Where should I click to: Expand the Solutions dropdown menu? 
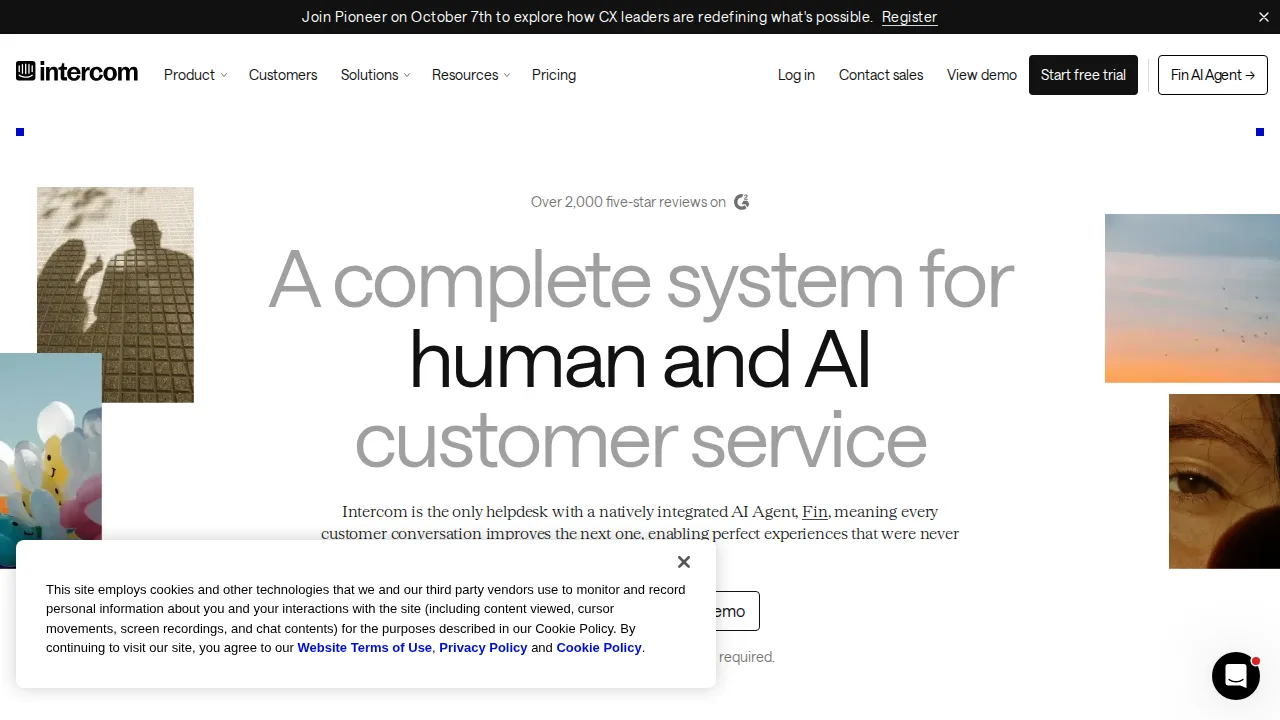pyautogui.click(x=376, y=75)
